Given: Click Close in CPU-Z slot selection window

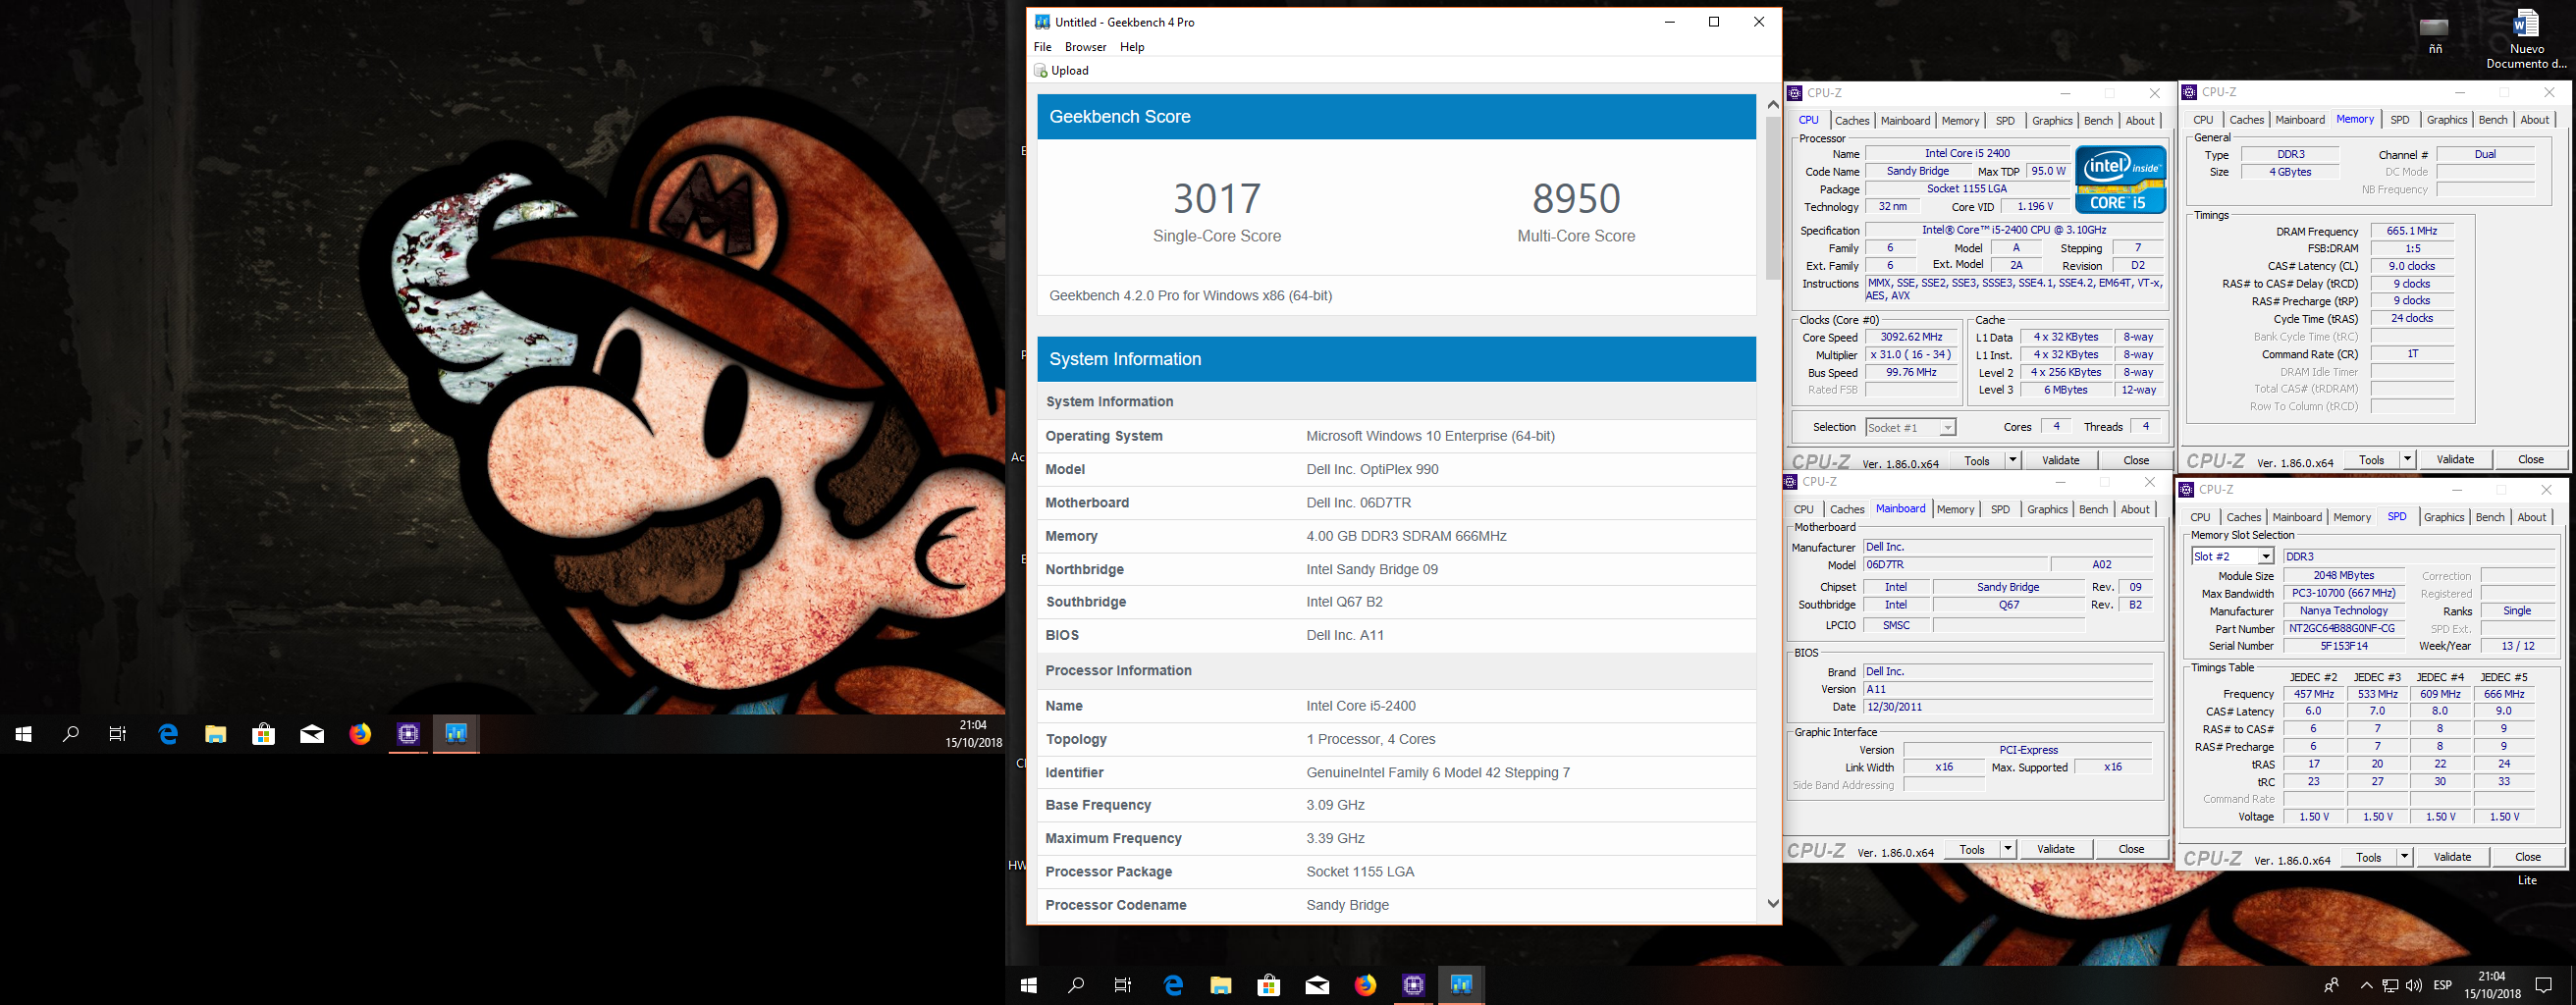Looking at the screenshot, I should [x=2527, y=857].
